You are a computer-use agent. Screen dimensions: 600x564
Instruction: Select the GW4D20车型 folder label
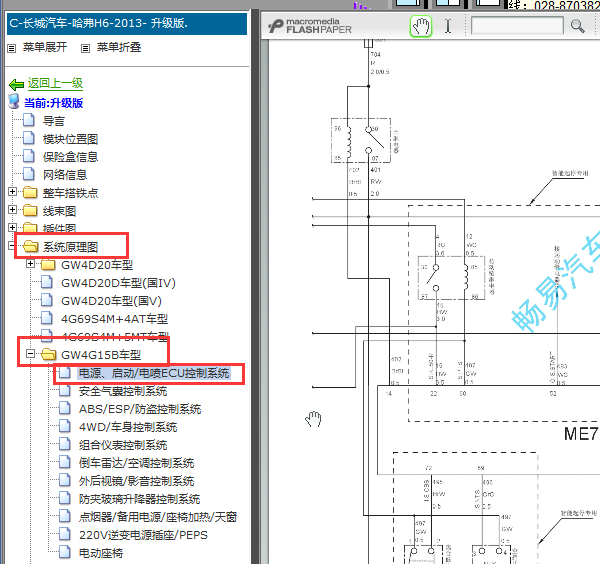[97, 265]
